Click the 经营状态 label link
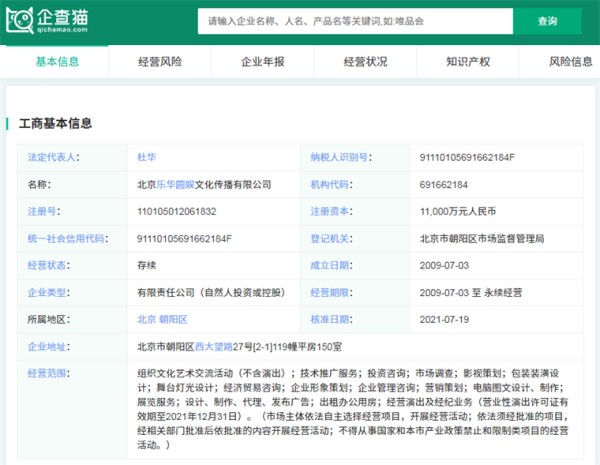 (x=47, y=265)
